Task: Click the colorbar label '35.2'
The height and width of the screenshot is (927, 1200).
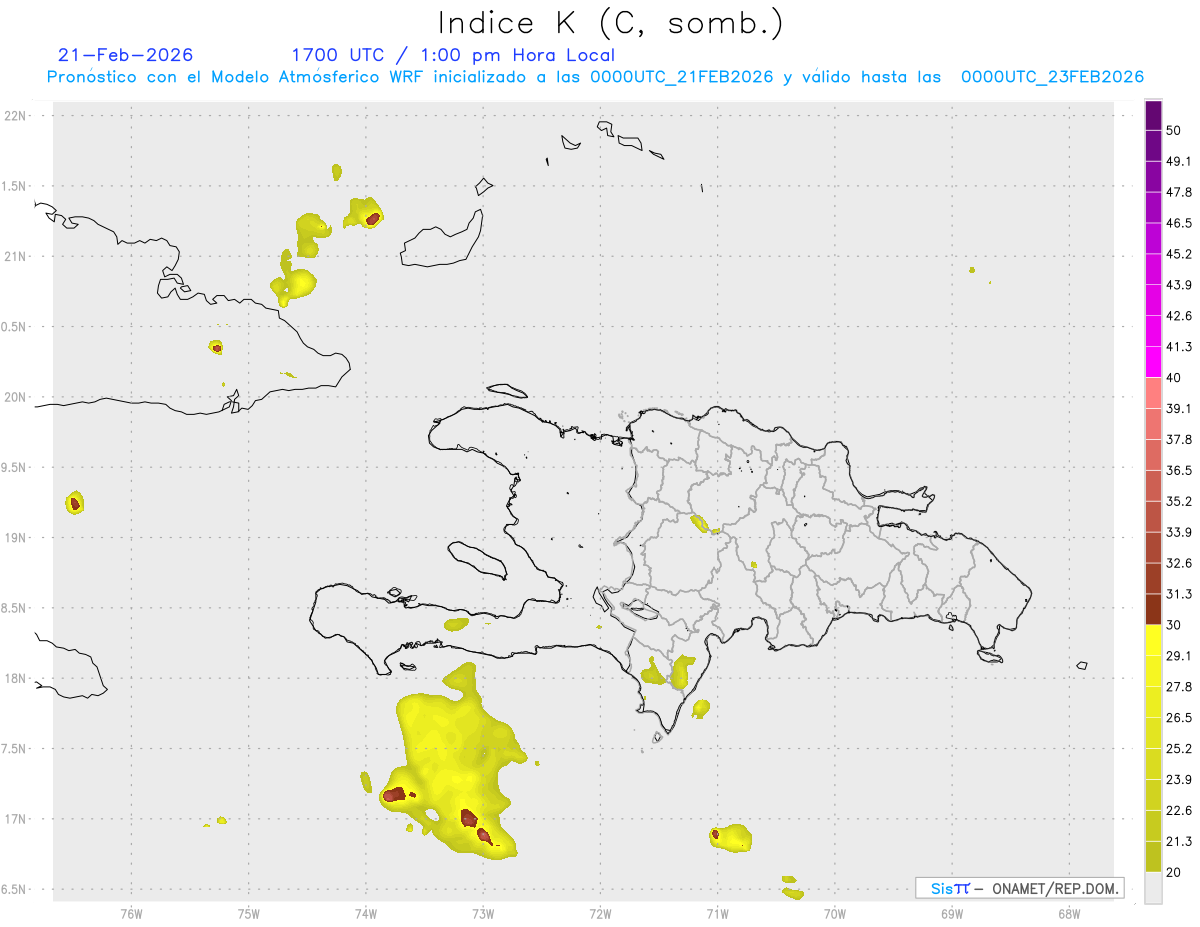Action: [1179, 501]
